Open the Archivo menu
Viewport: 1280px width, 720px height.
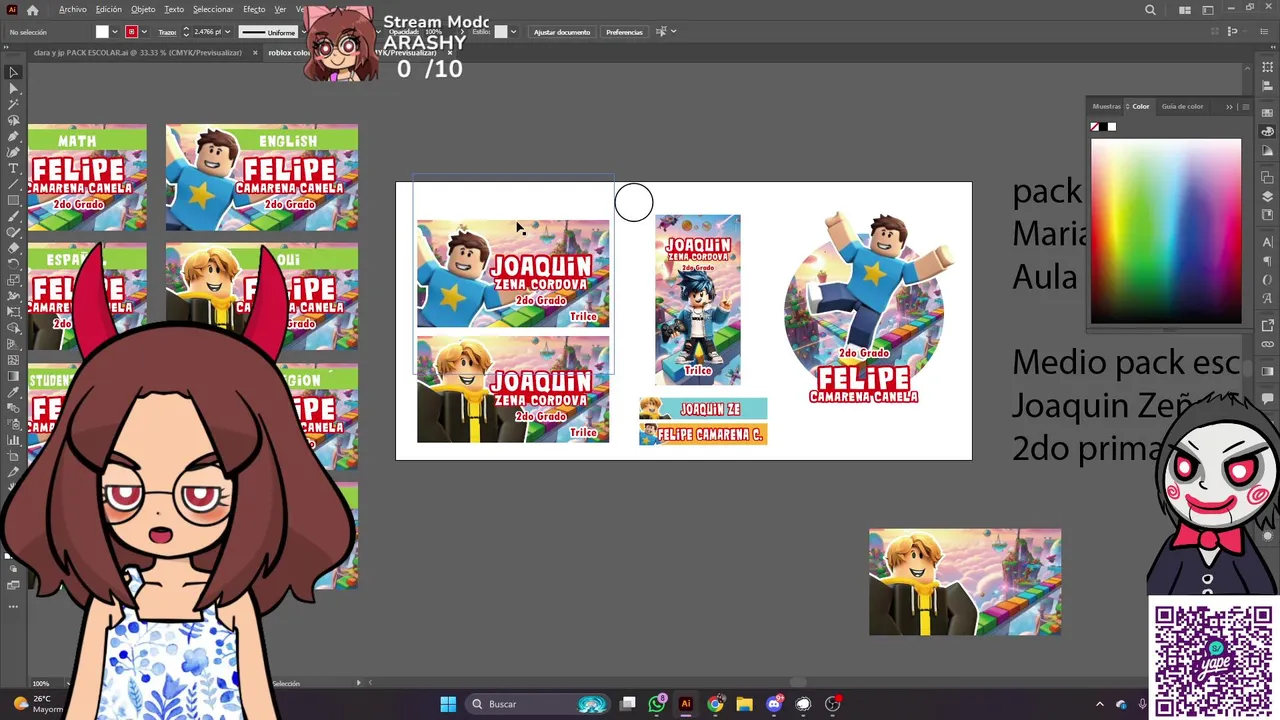click(72, 10)
